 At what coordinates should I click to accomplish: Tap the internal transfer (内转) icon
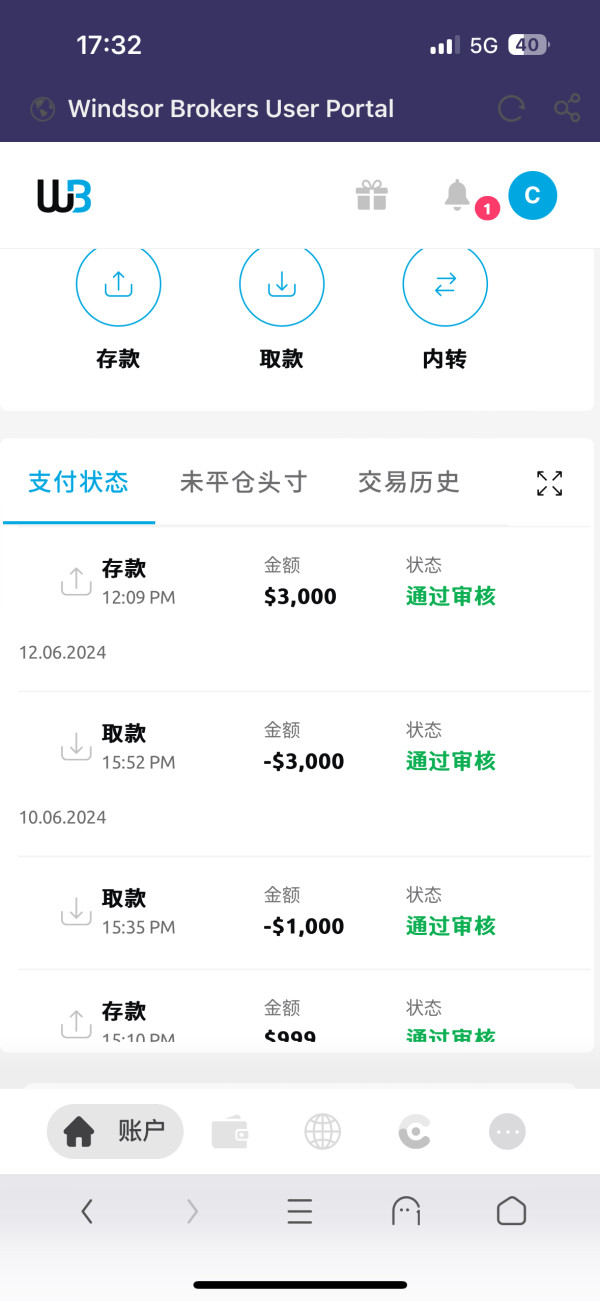(445, 285)
